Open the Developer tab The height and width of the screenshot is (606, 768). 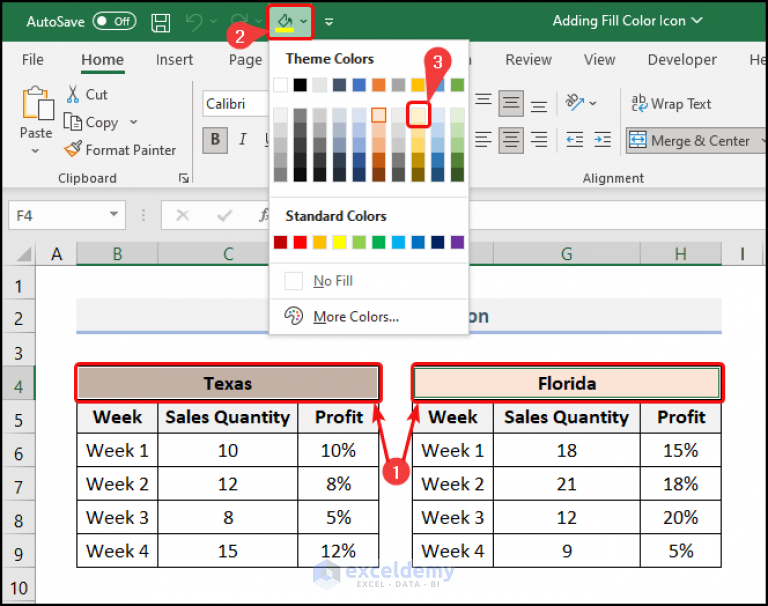[682, 60]
